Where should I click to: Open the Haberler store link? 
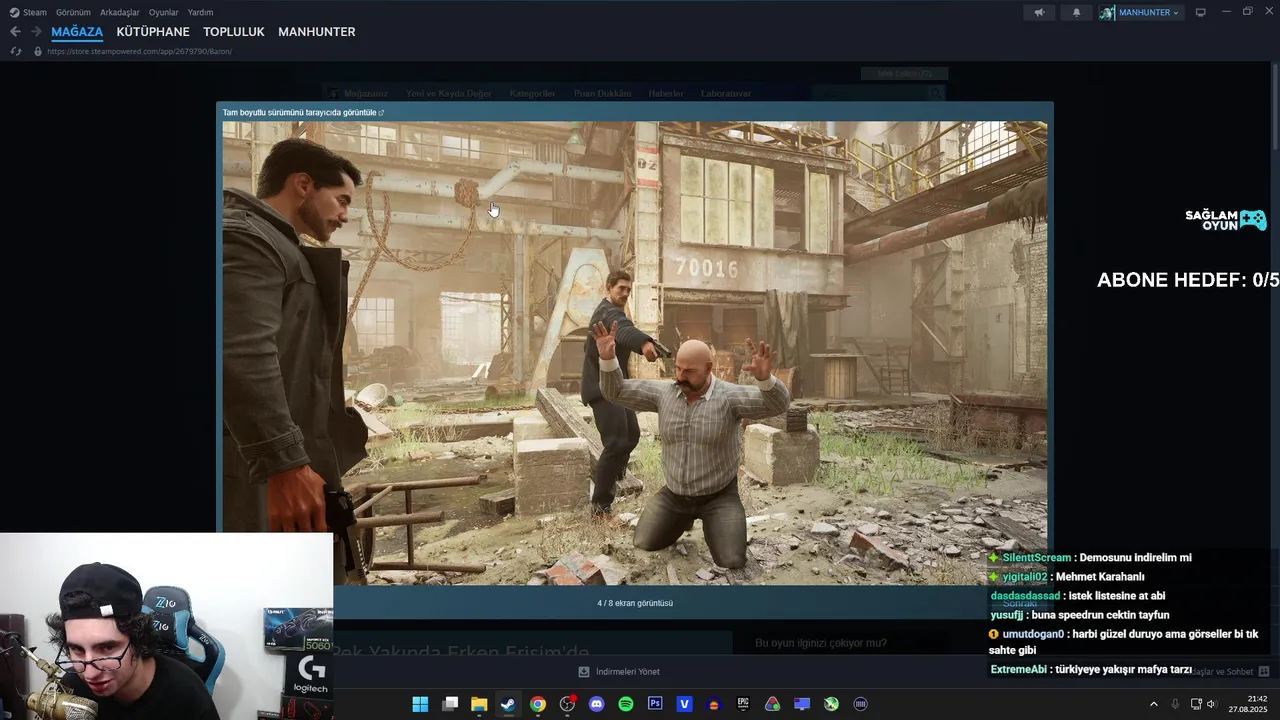[666, 93]
